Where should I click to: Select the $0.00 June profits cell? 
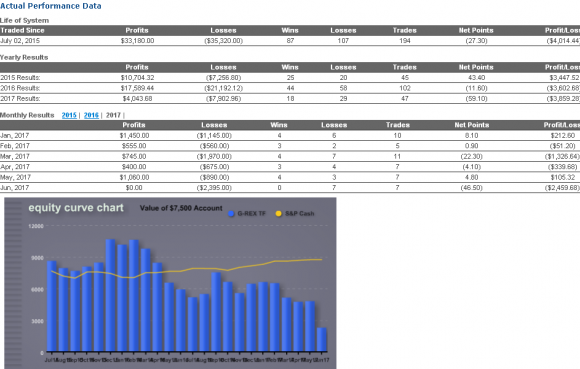click(134, 188)
